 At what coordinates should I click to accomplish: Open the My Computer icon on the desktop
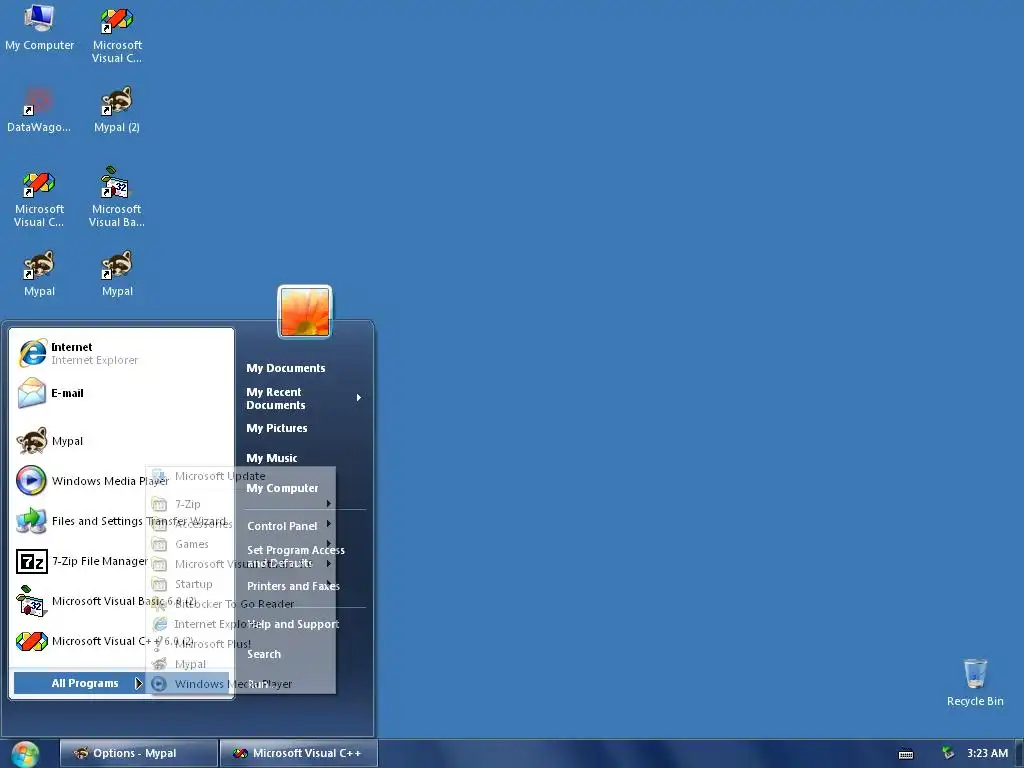39,27
